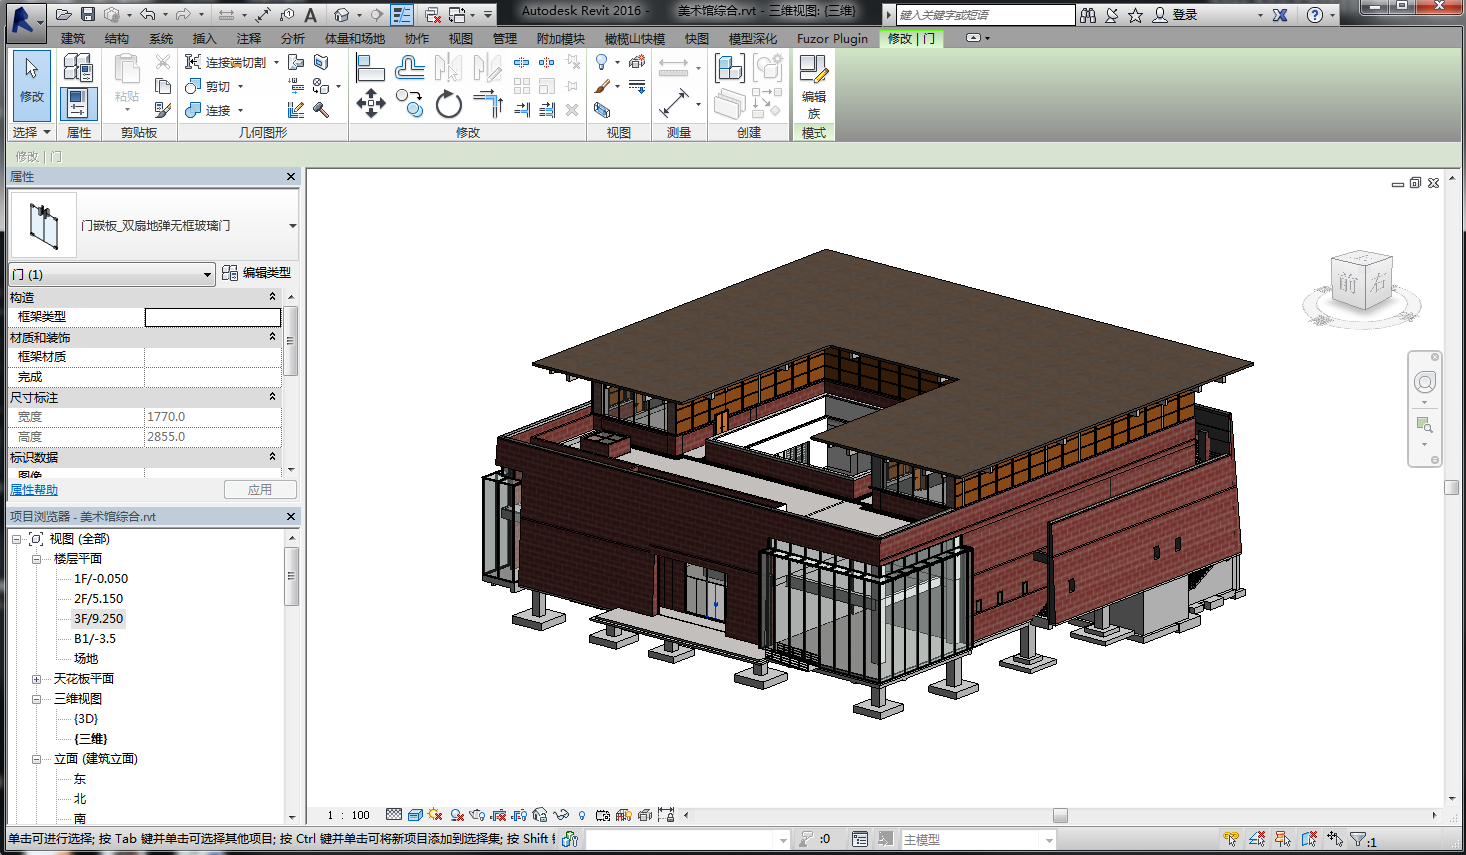The height and width of the screenshot is (855, 1466).
Task: Open the 连接 (Join) geometry dropdown arrow
Action: (x=241, y=111)
